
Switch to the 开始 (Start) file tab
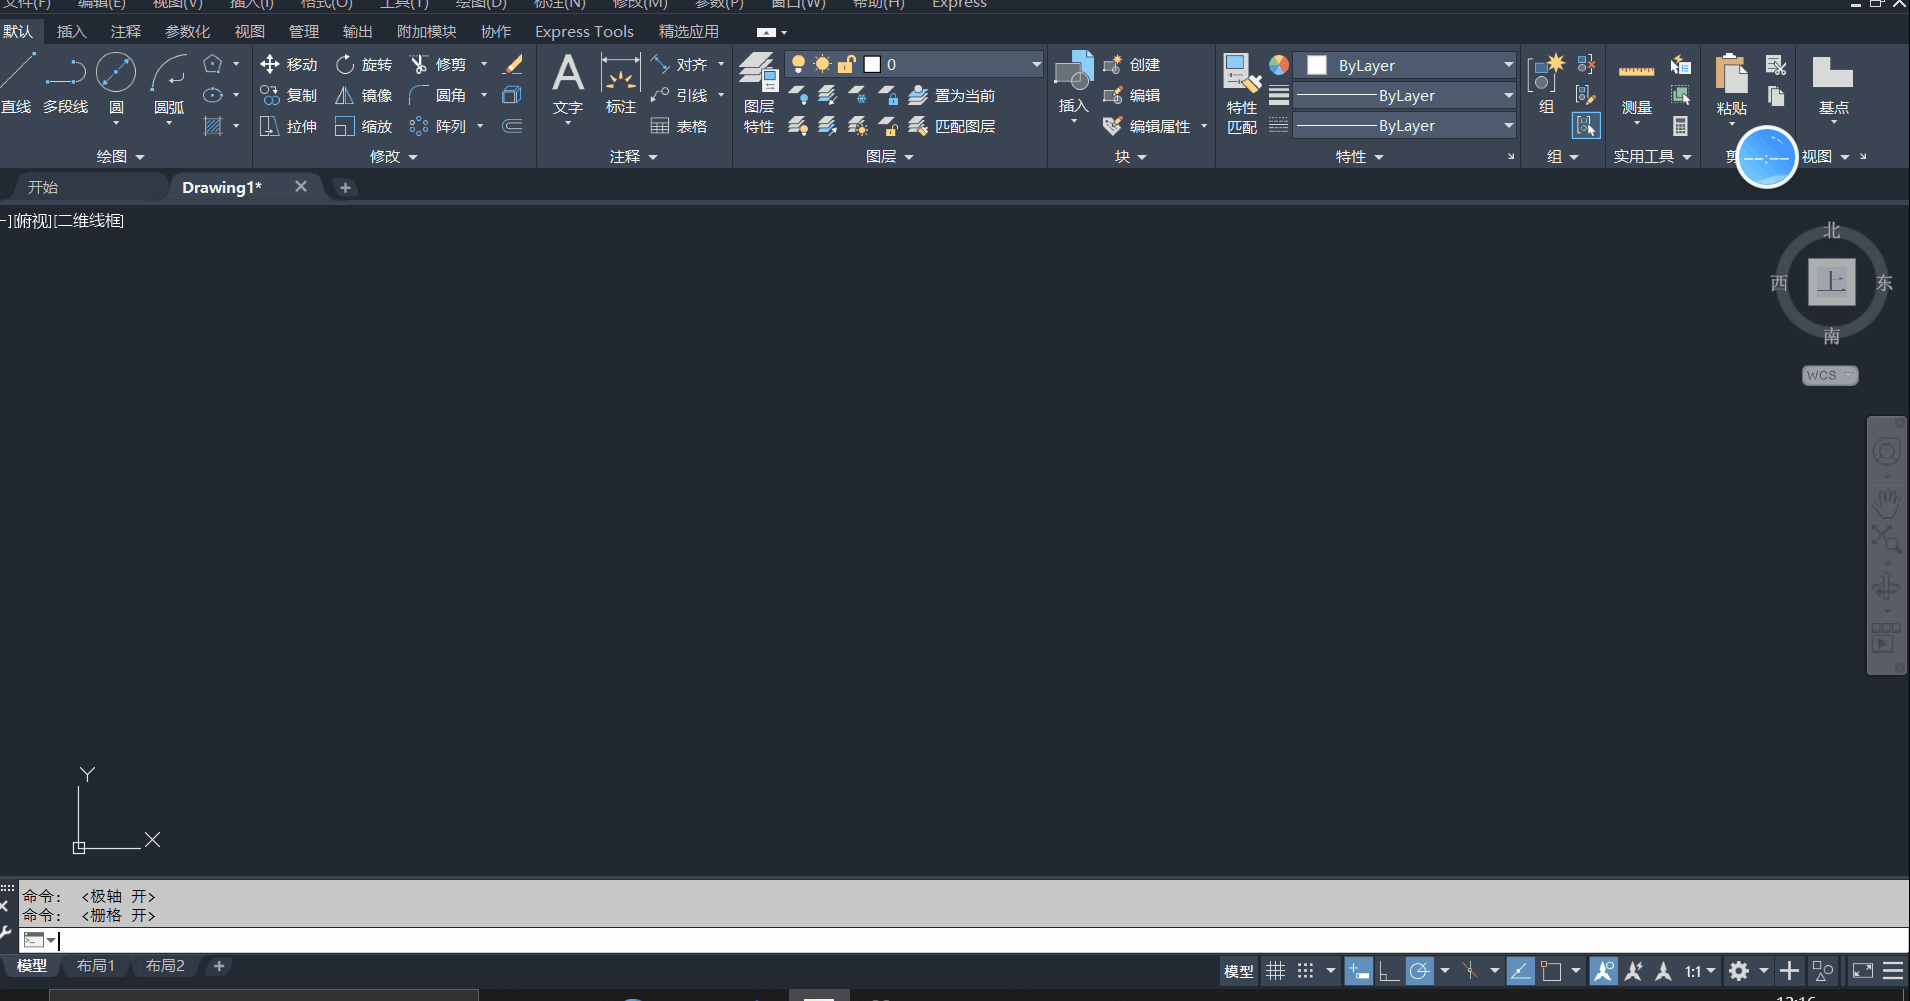tap(43, 187)
